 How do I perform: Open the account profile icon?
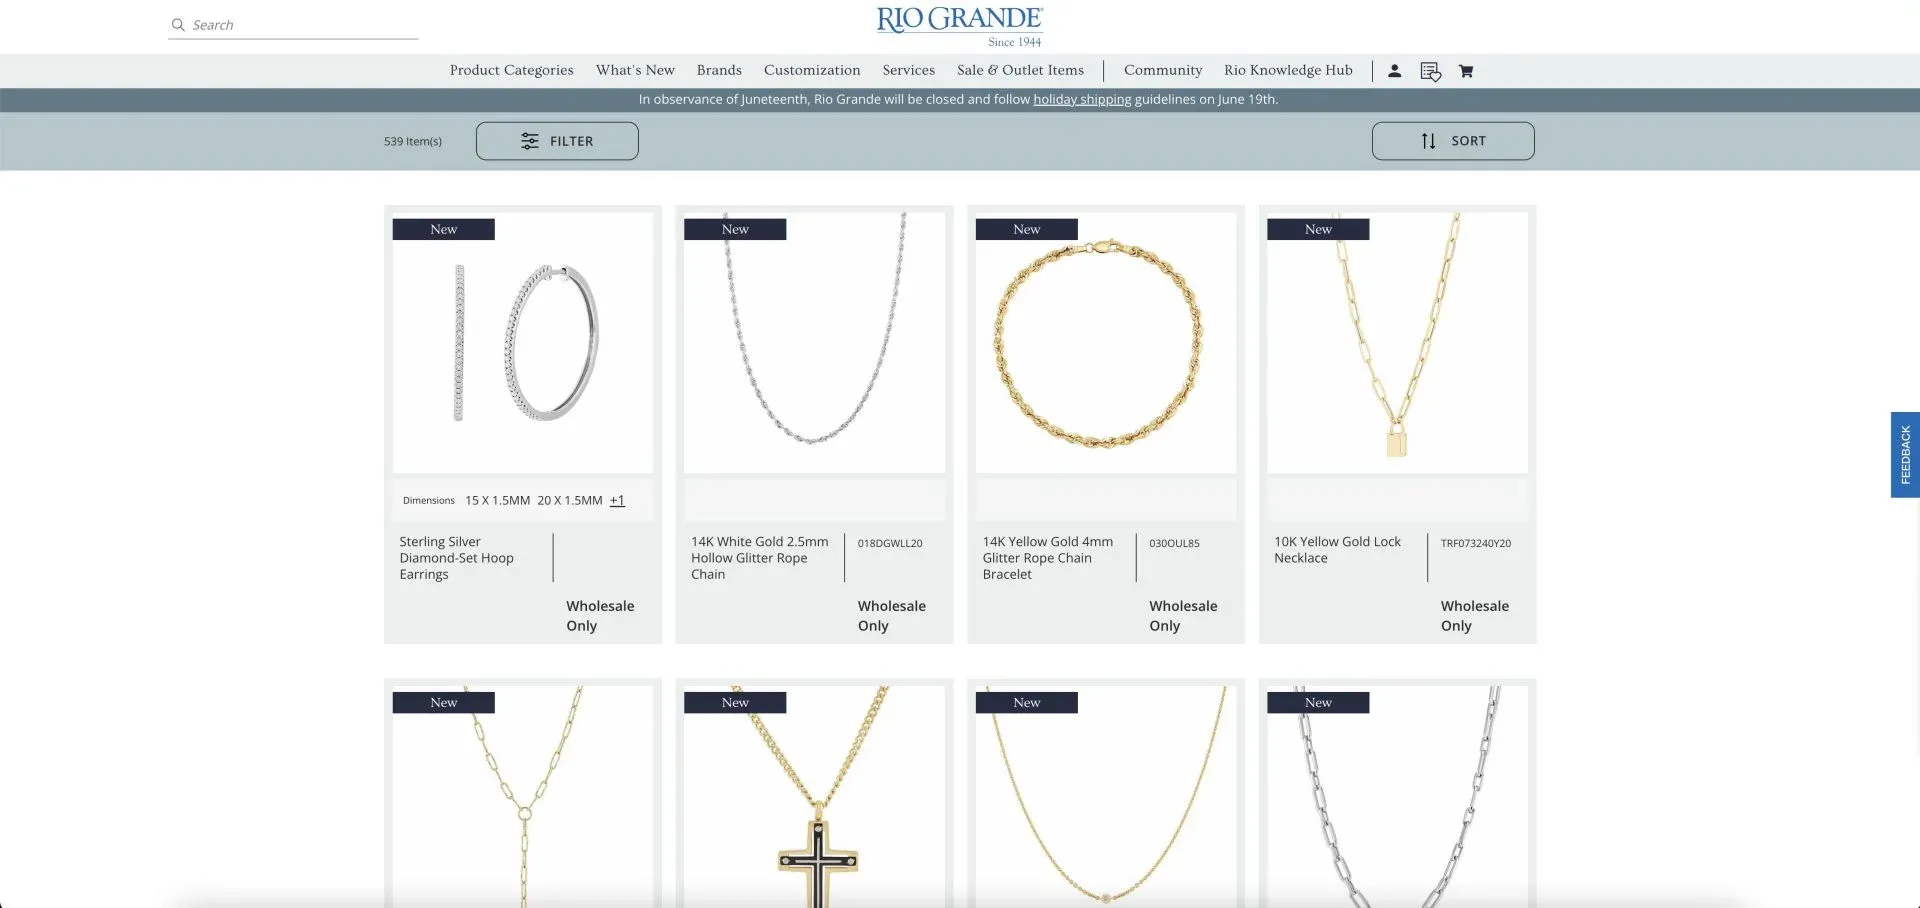click(1394, 71)
